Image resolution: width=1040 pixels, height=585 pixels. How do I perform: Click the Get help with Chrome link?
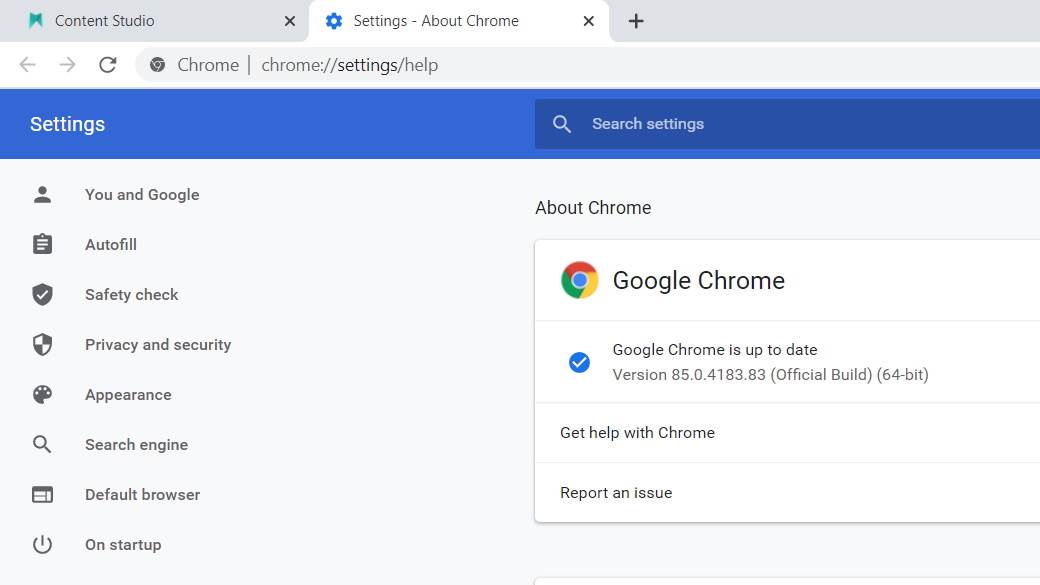coord(637,433)
